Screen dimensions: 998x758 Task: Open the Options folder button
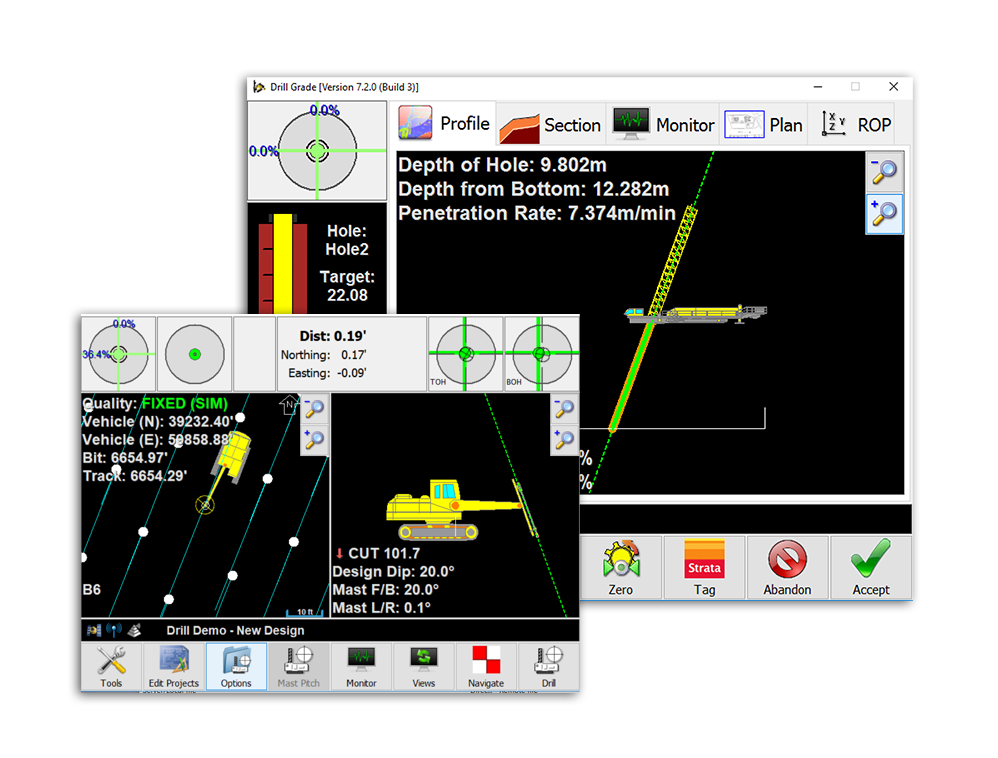(236, 666)
